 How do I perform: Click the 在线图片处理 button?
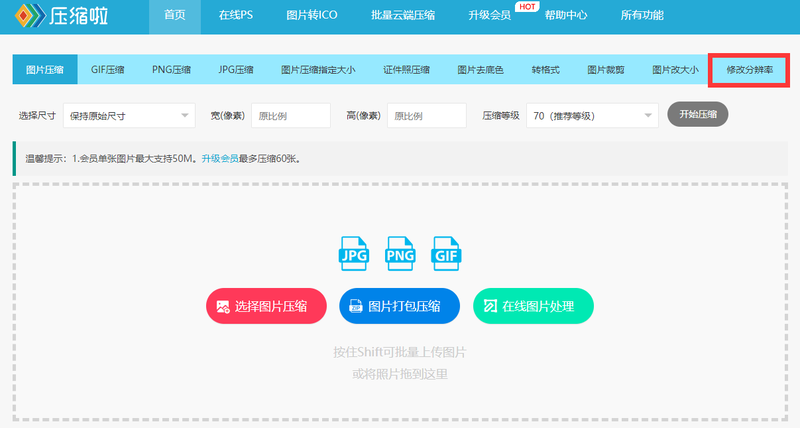(533, 306)
